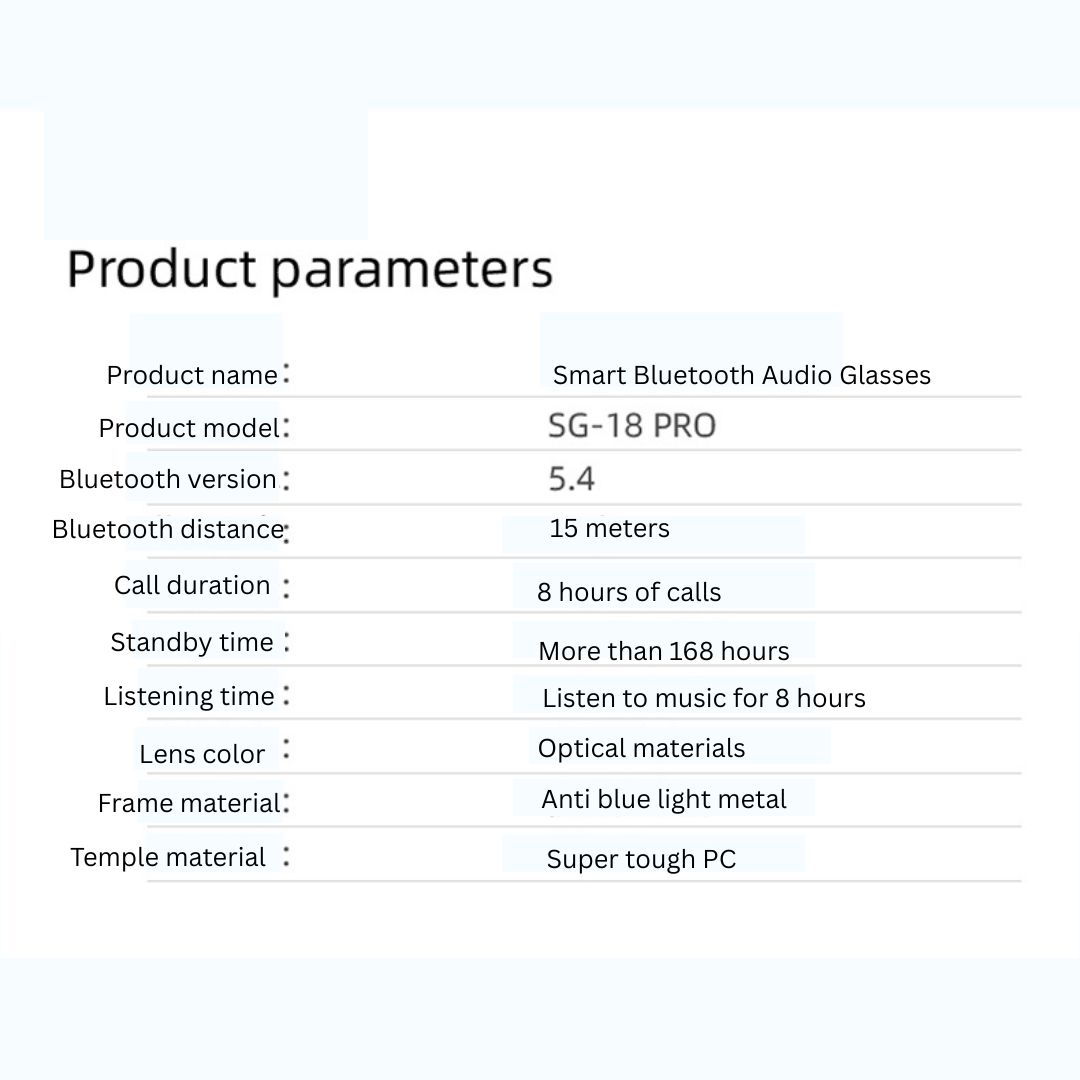Click Smart Bluetooth Audio Glasses text
Screen dimensions: 1080x1080
pyautogui.click(x=741, y=375)
